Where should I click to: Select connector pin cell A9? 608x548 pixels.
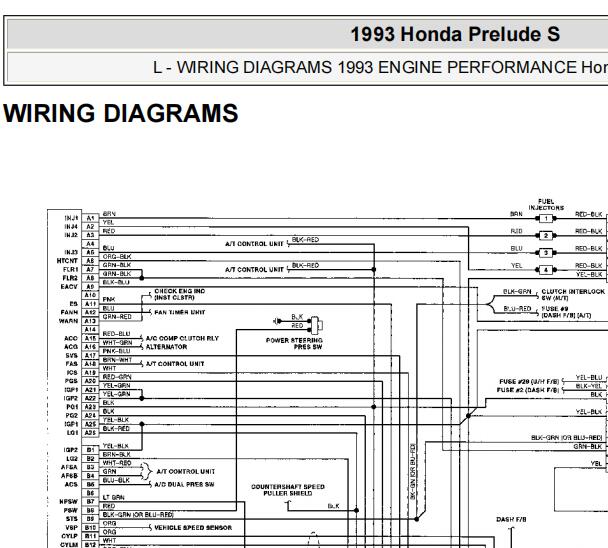click(x=90, y=287)
